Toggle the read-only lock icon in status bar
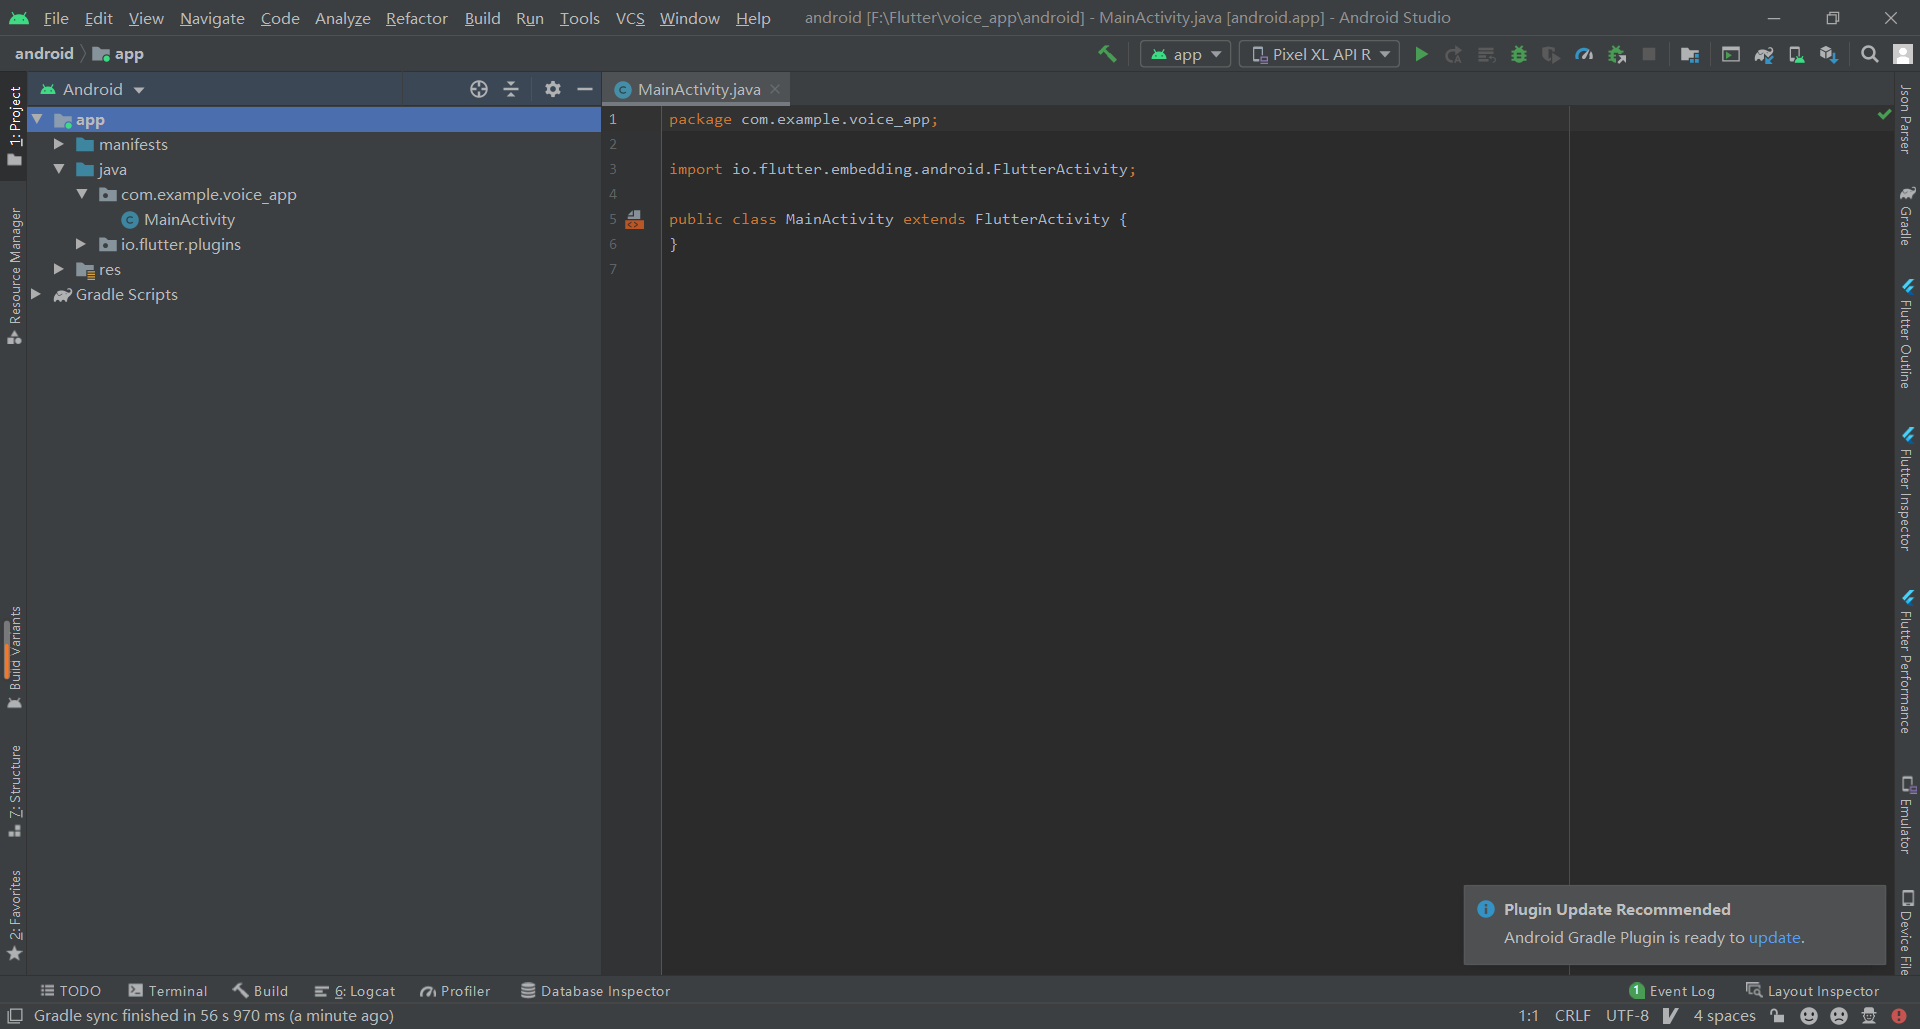This screenshot has width=1920, height=1029. pos(1777,1016)
